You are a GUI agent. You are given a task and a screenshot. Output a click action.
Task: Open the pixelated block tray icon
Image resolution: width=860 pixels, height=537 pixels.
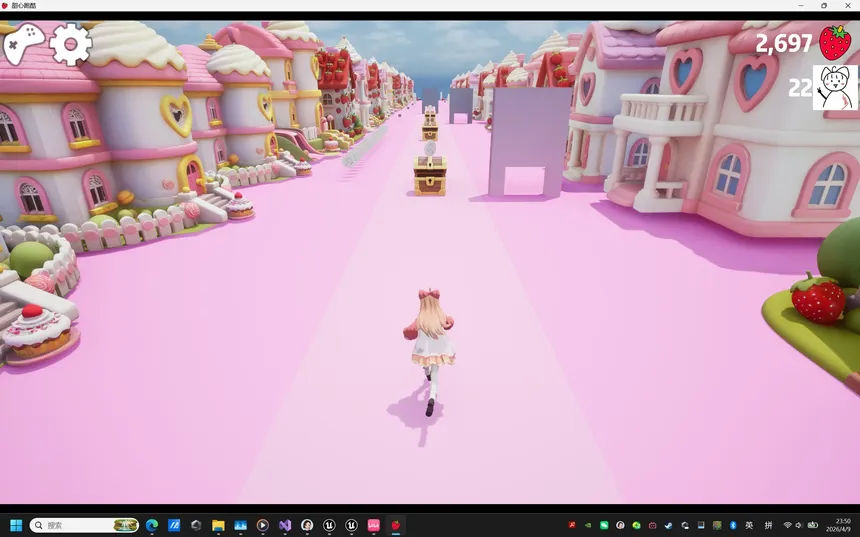717,525
